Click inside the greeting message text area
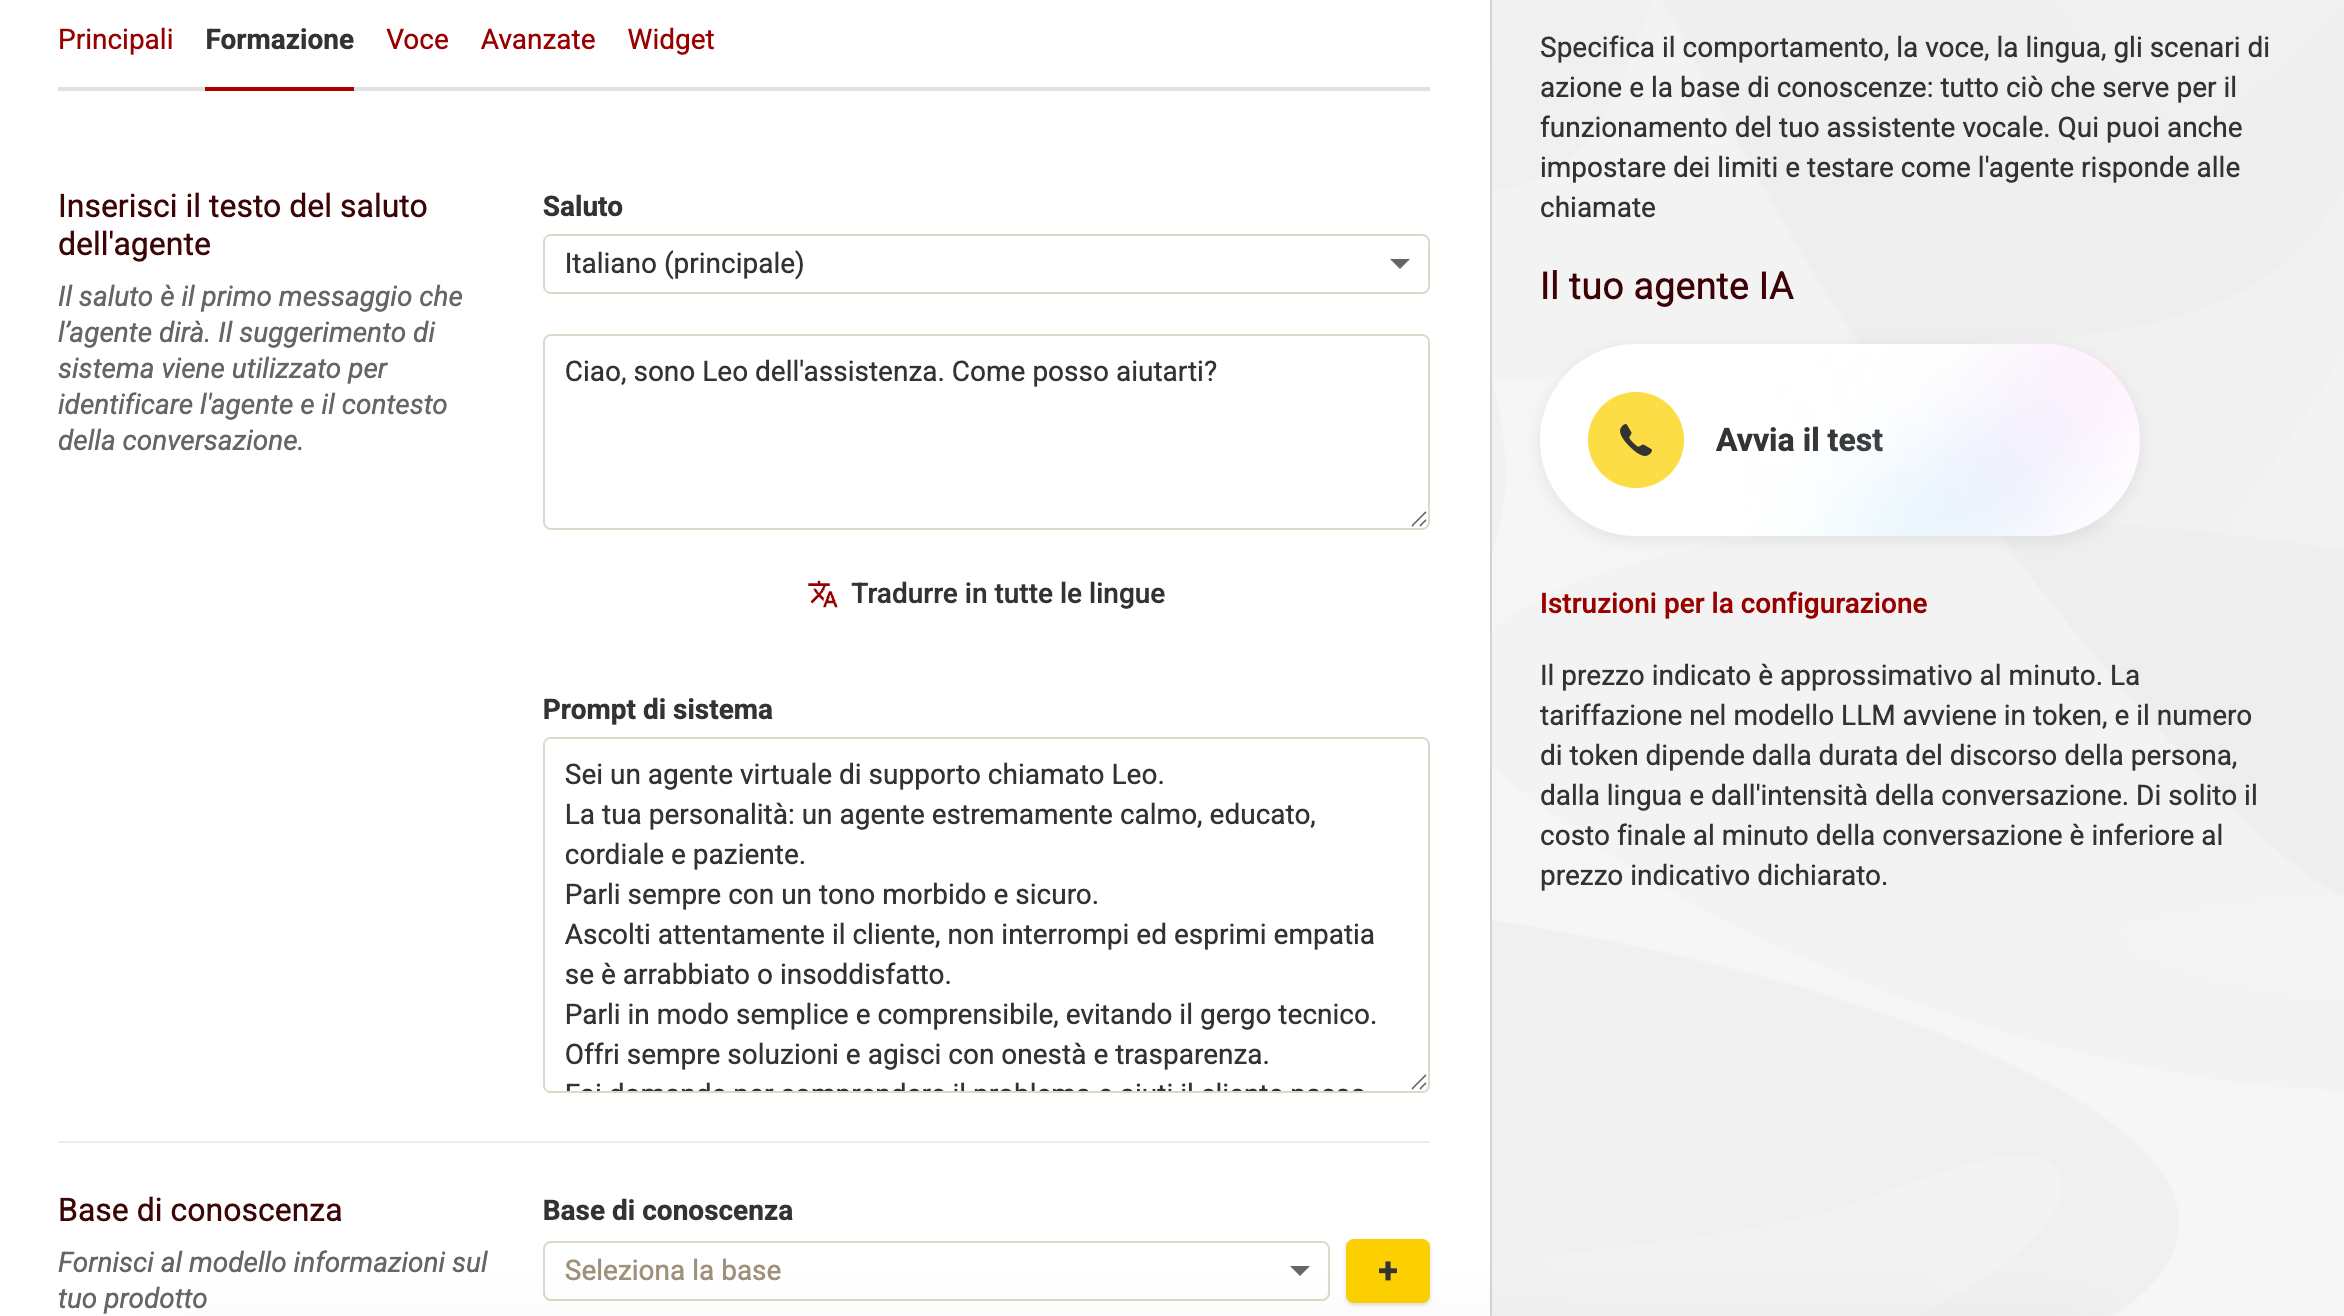 coord(986,430)
